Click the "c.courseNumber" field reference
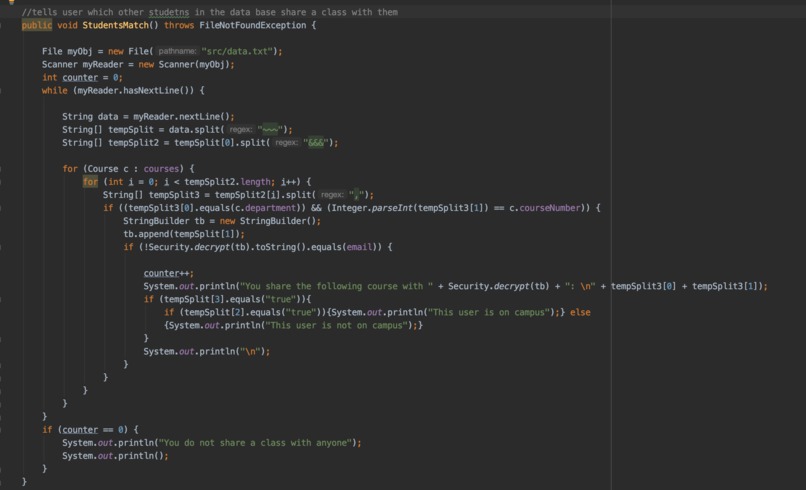806x490 pixels. 545,208
